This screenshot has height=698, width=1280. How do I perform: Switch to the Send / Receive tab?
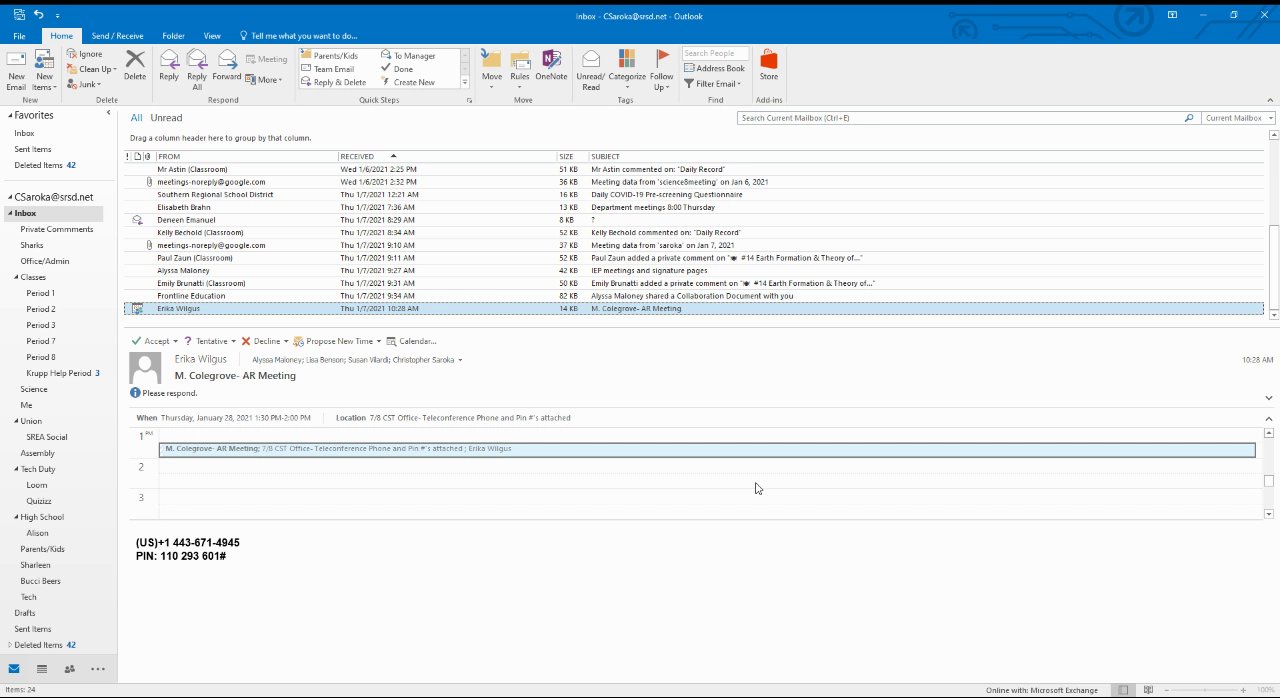pyautogui.click(x=118, y=36)
